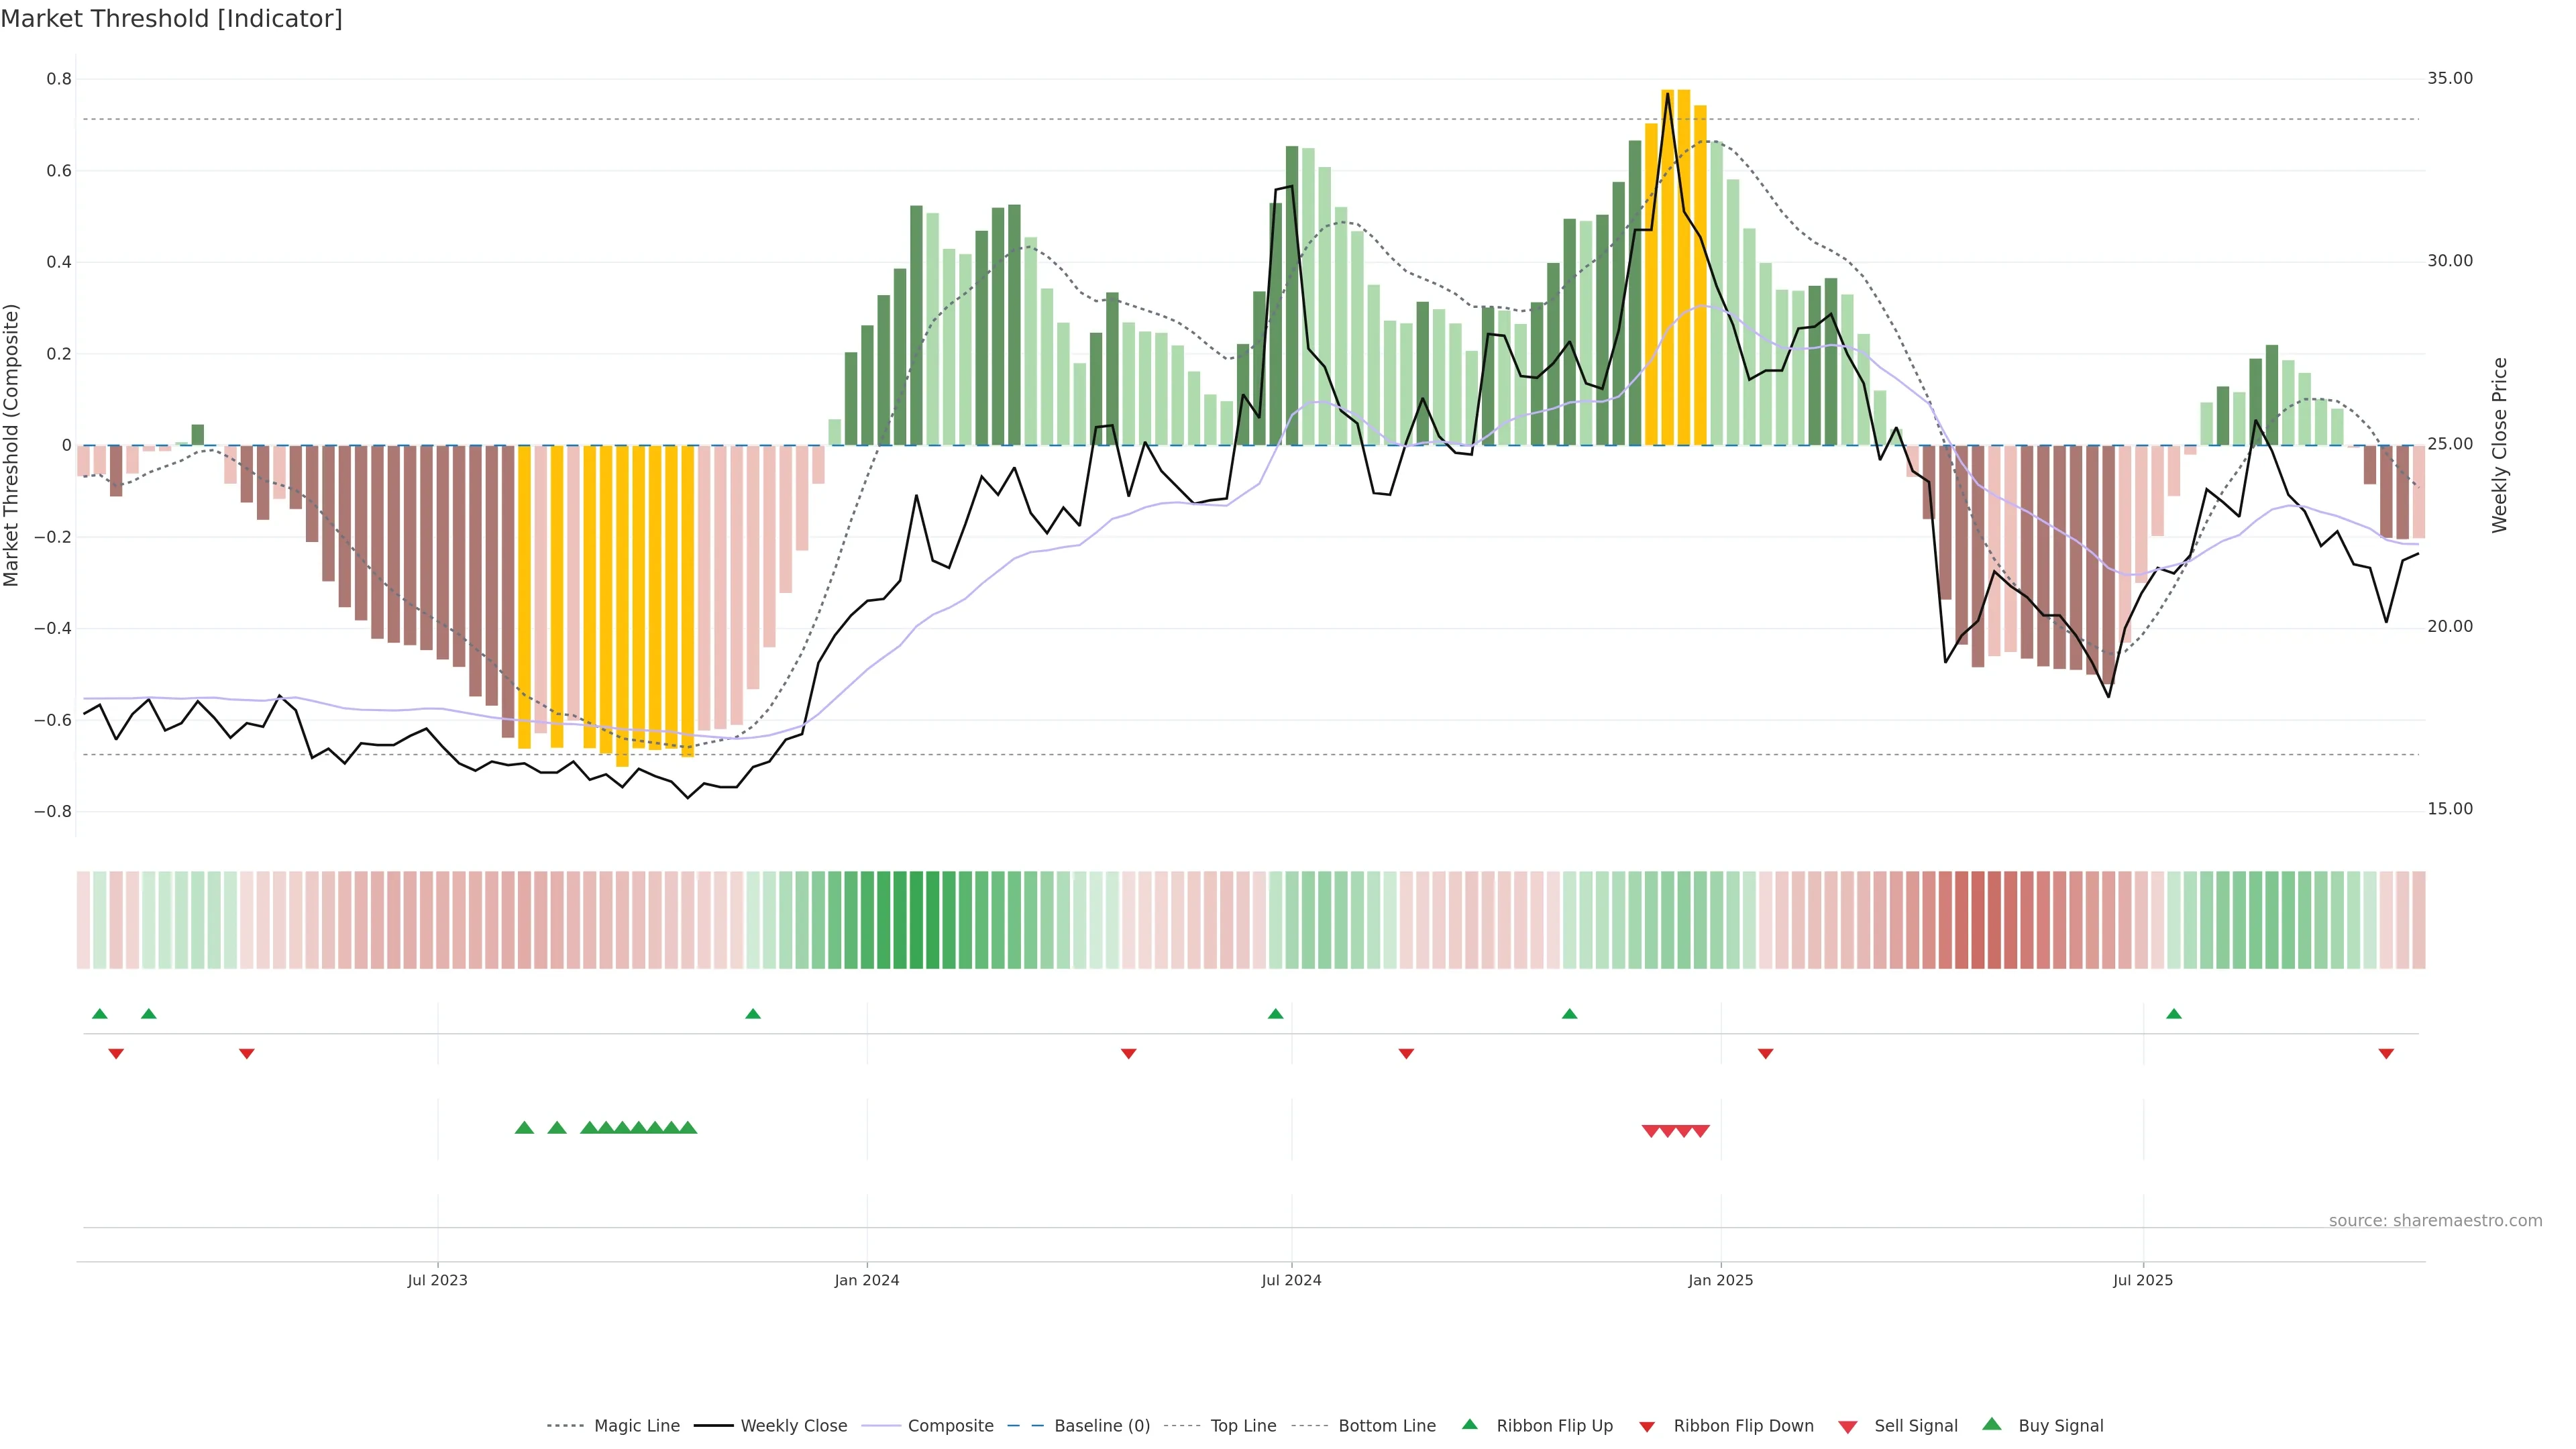The image size is (2576, 1449).
Task: Click the leftmost green buy signal triangle
Action: click(x=524, y=1128)
